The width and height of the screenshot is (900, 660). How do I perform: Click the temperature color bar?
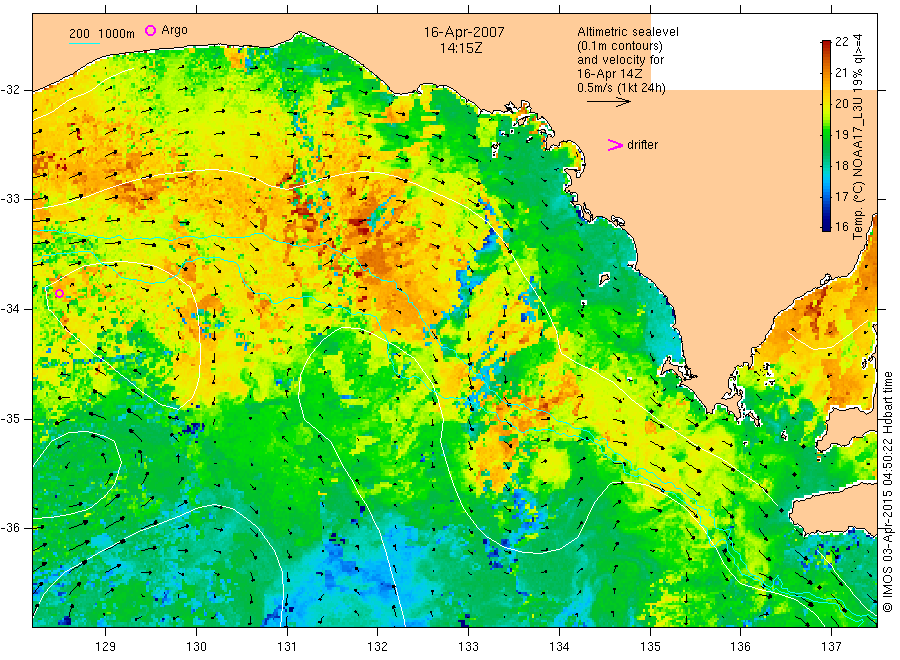click(826, 135)
